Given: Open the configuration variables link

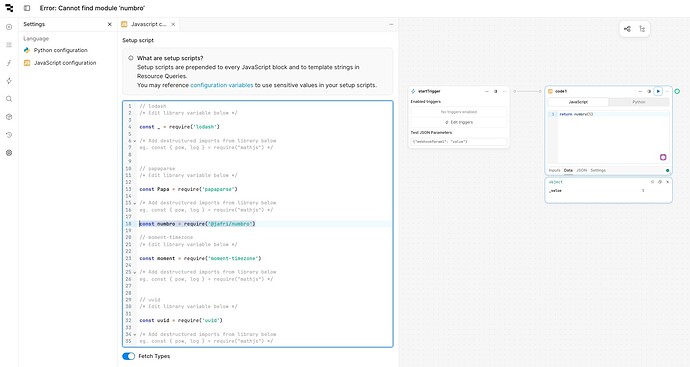Looking at the screenshot, I should 221,85.
